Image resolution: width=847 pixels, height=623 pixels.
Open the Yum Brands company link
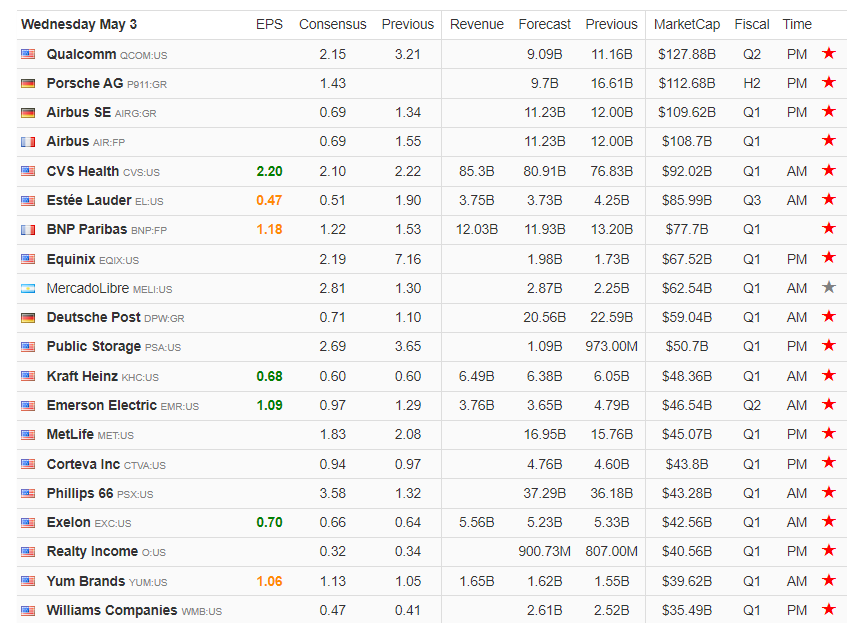tap(85, 581)
